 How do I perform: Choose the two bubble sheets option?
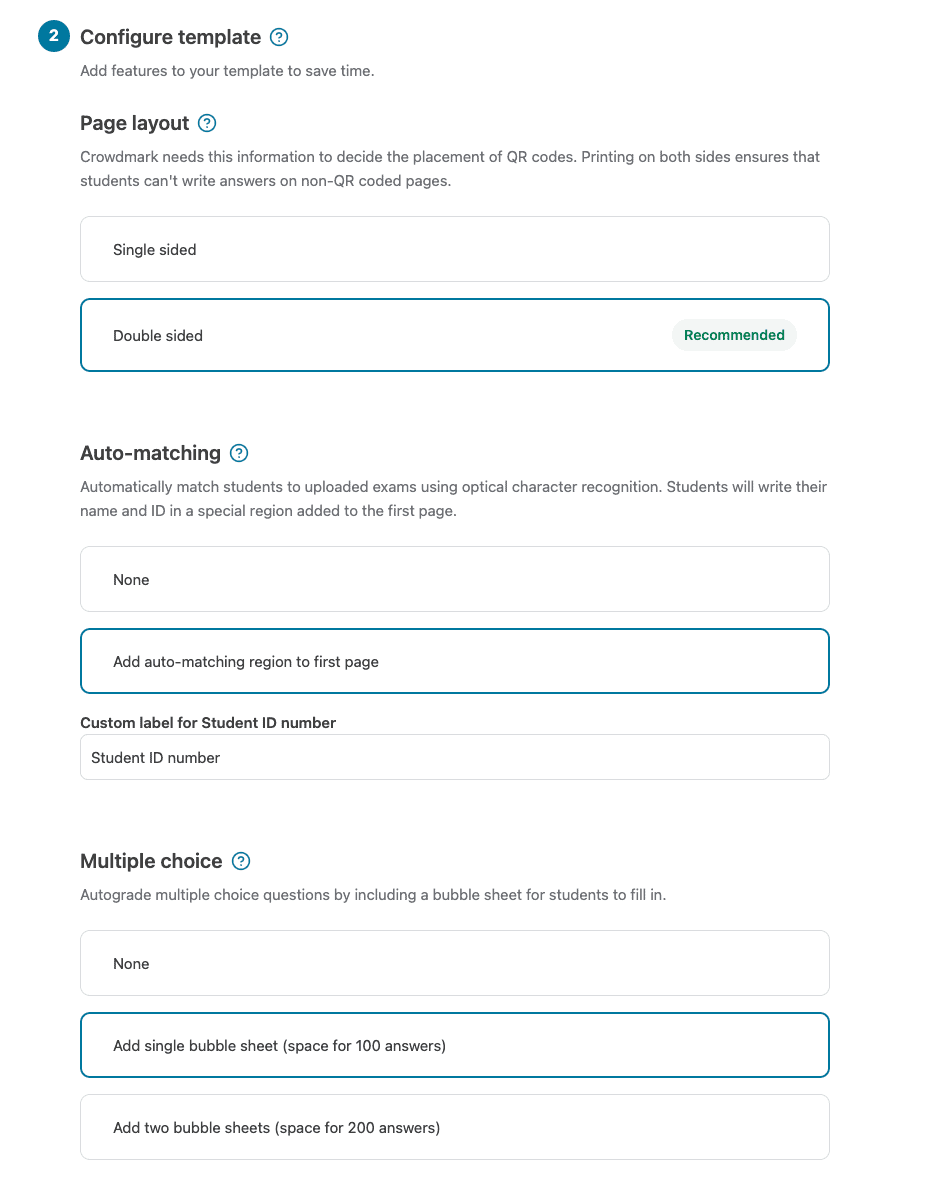coord(455,1127)
